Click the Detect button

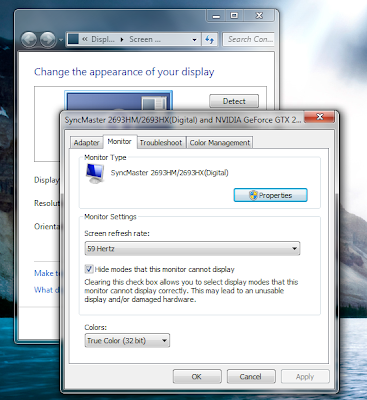click(x=234, y=101)
